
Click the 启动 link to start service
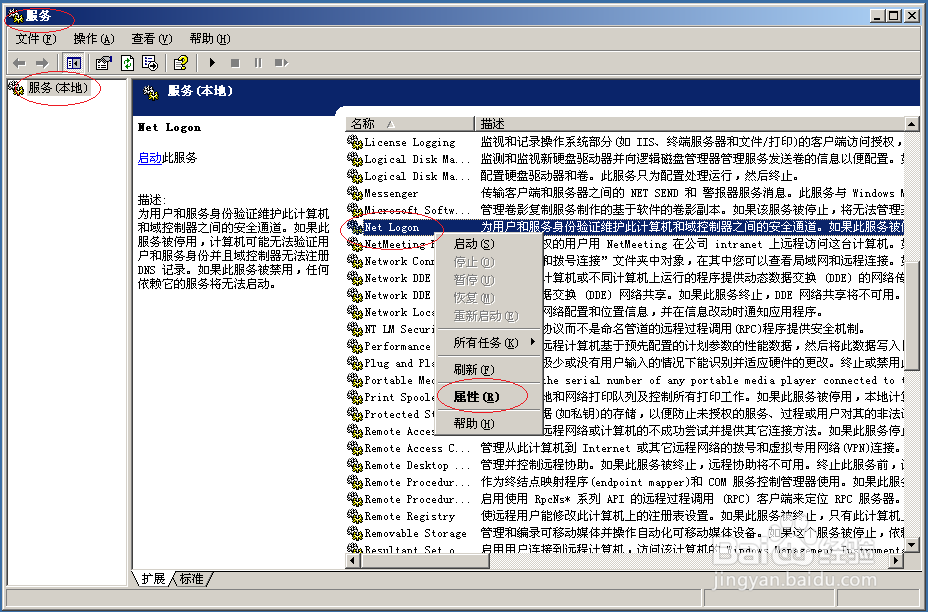150,158
